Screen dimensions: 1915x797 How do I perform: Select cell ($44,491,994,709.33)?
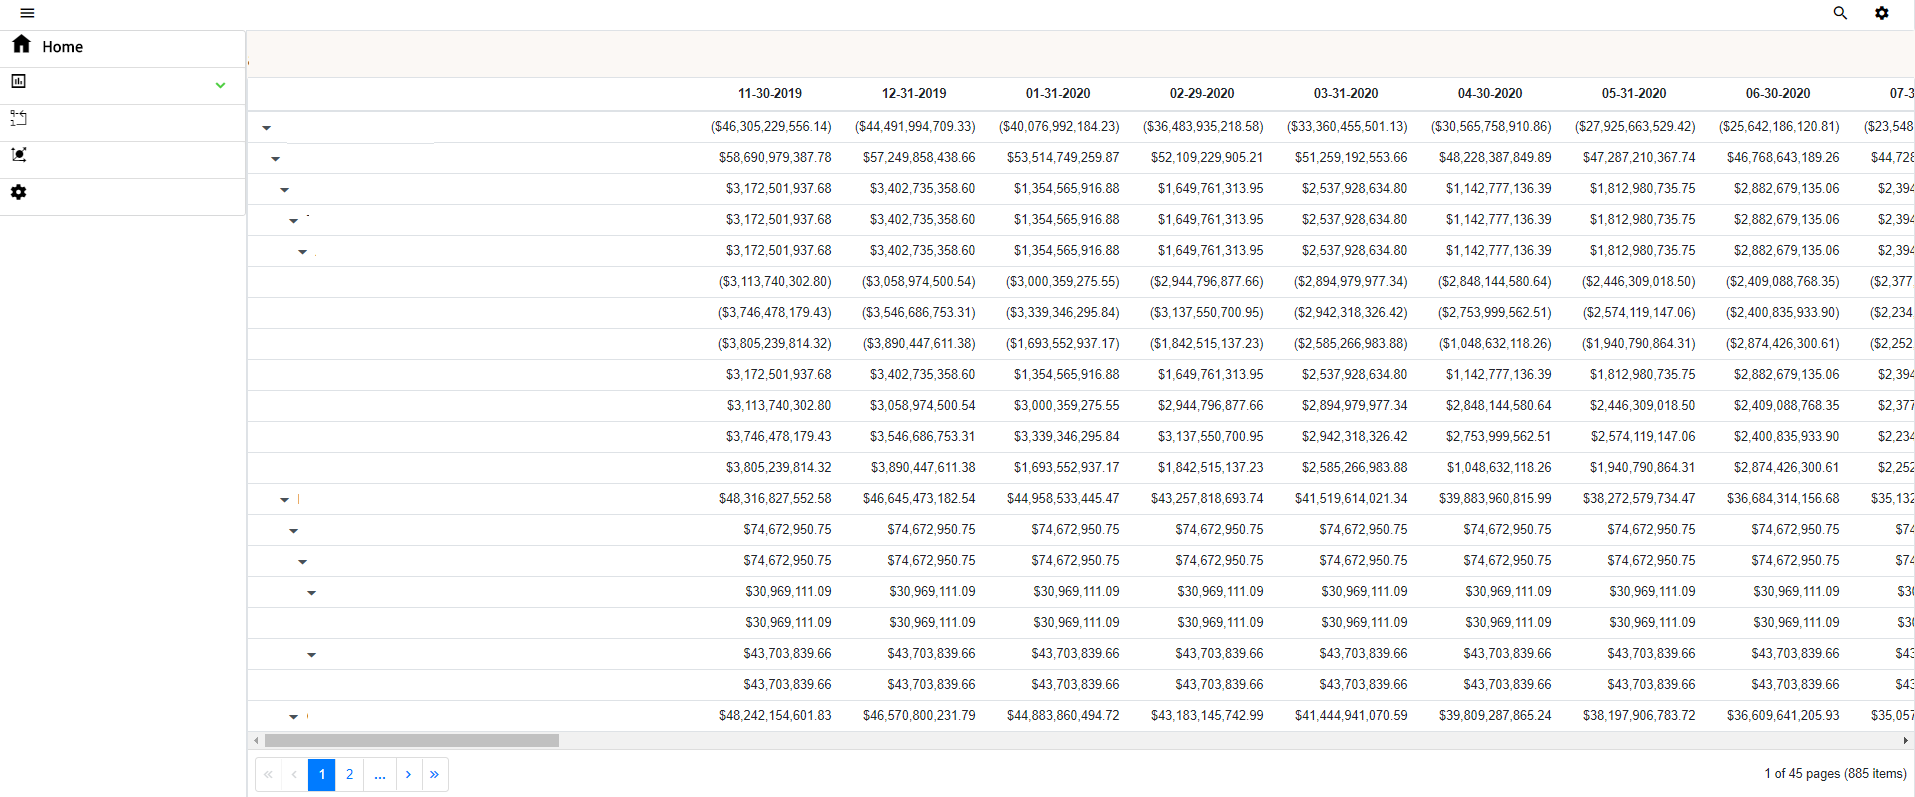915,127
